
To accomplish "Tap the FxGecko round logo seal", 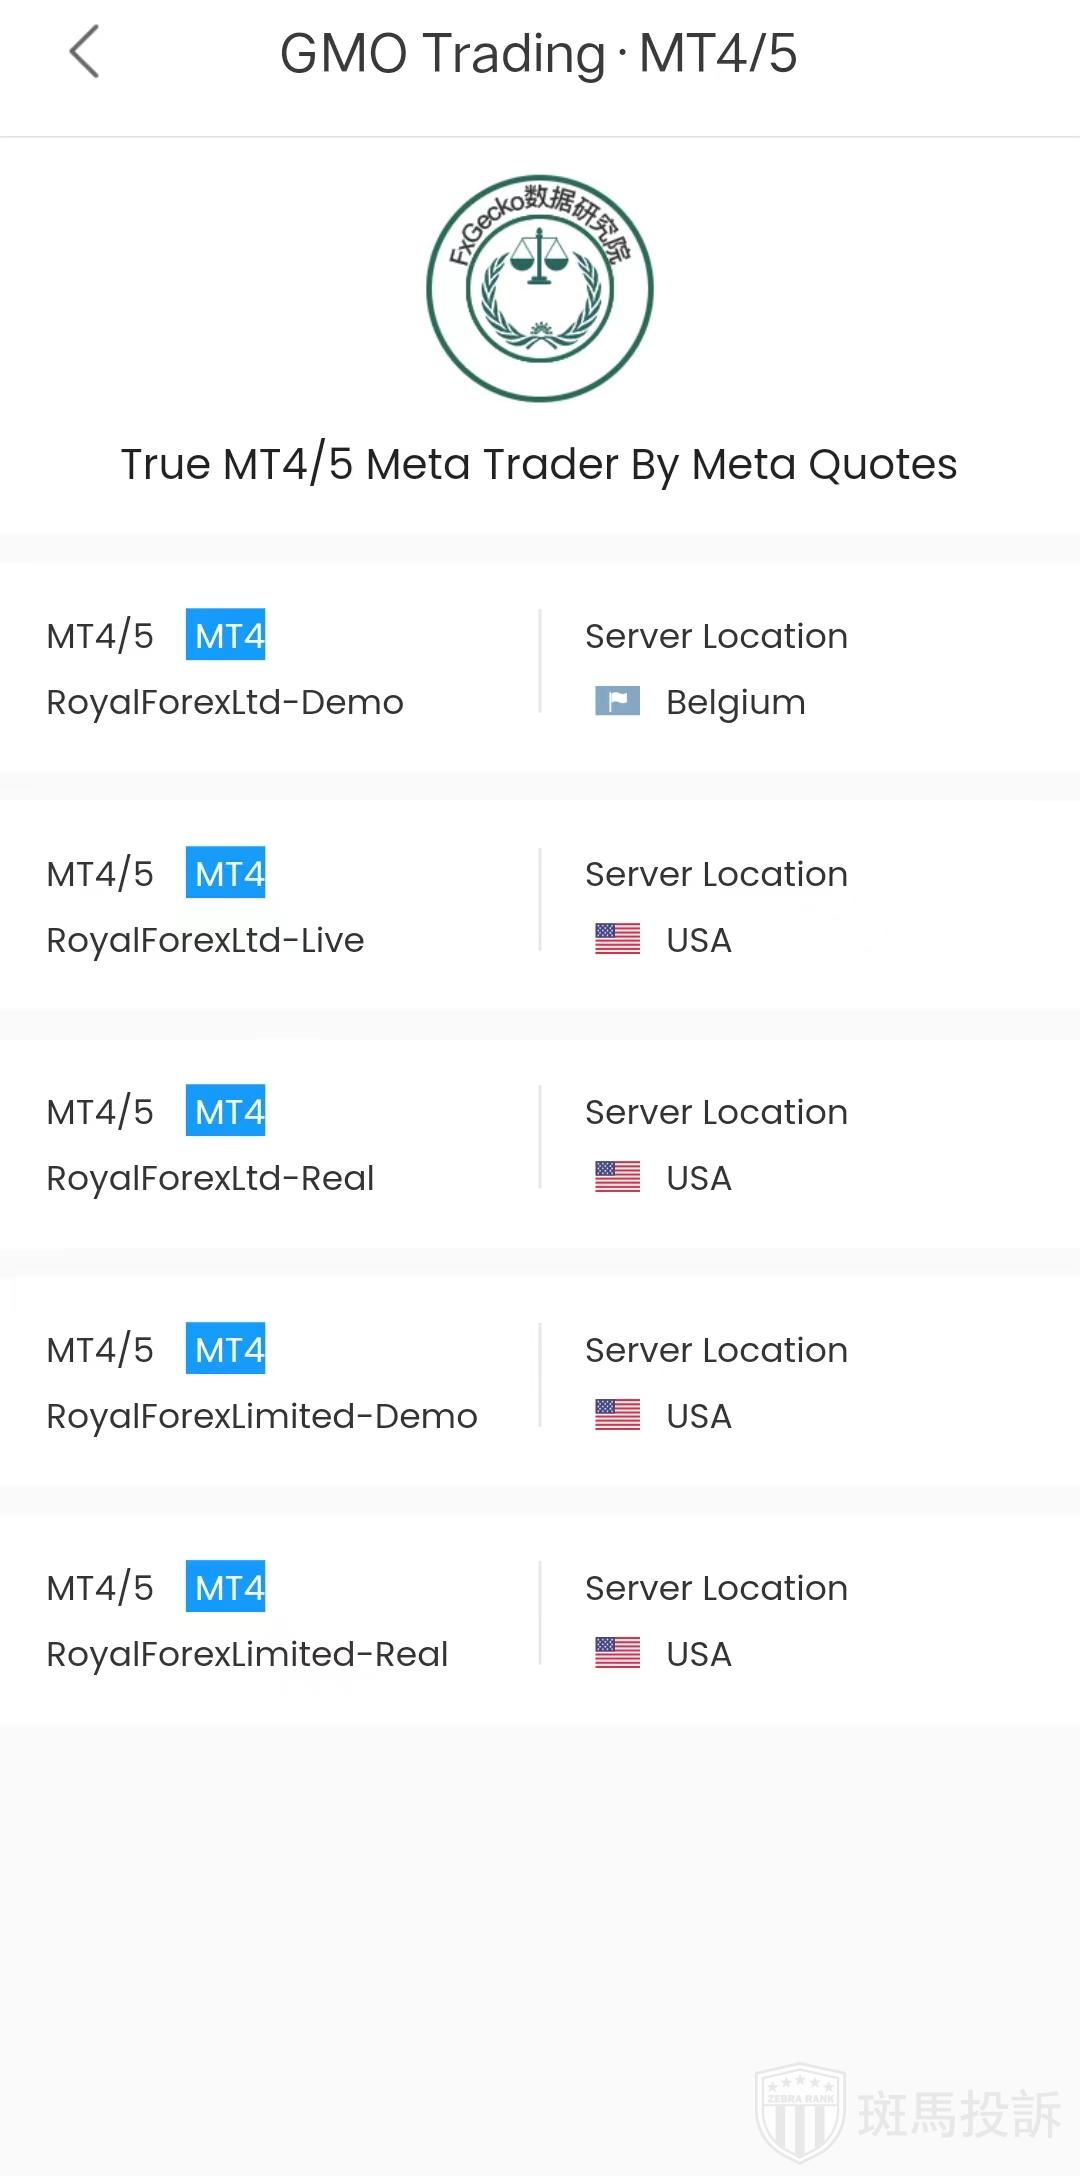I will click(540, 288).
